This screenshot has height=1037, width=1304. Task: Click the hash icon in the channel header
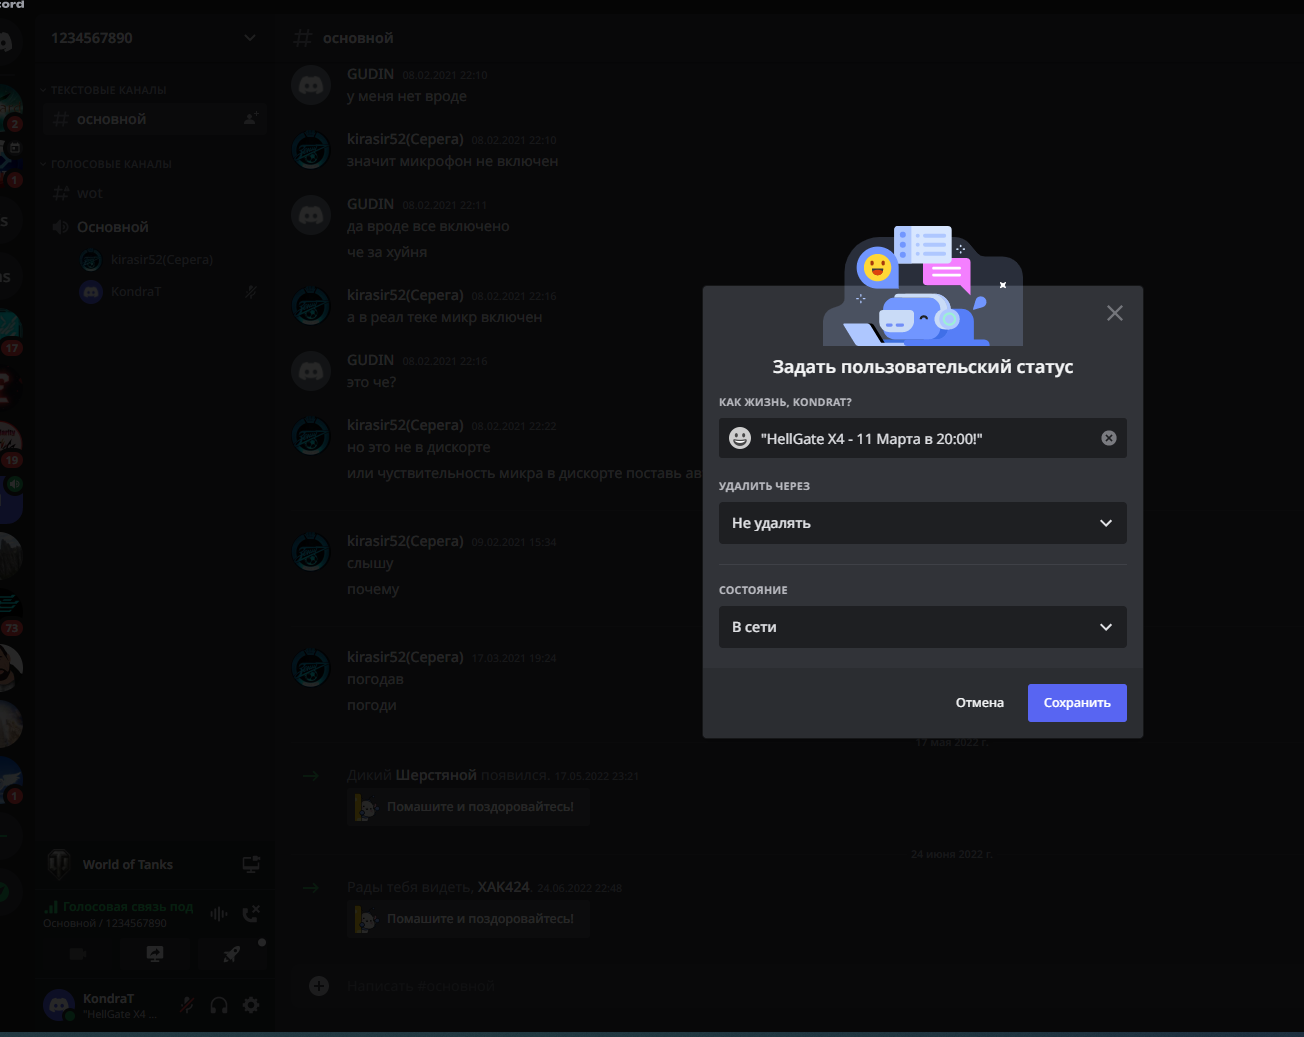302,38
